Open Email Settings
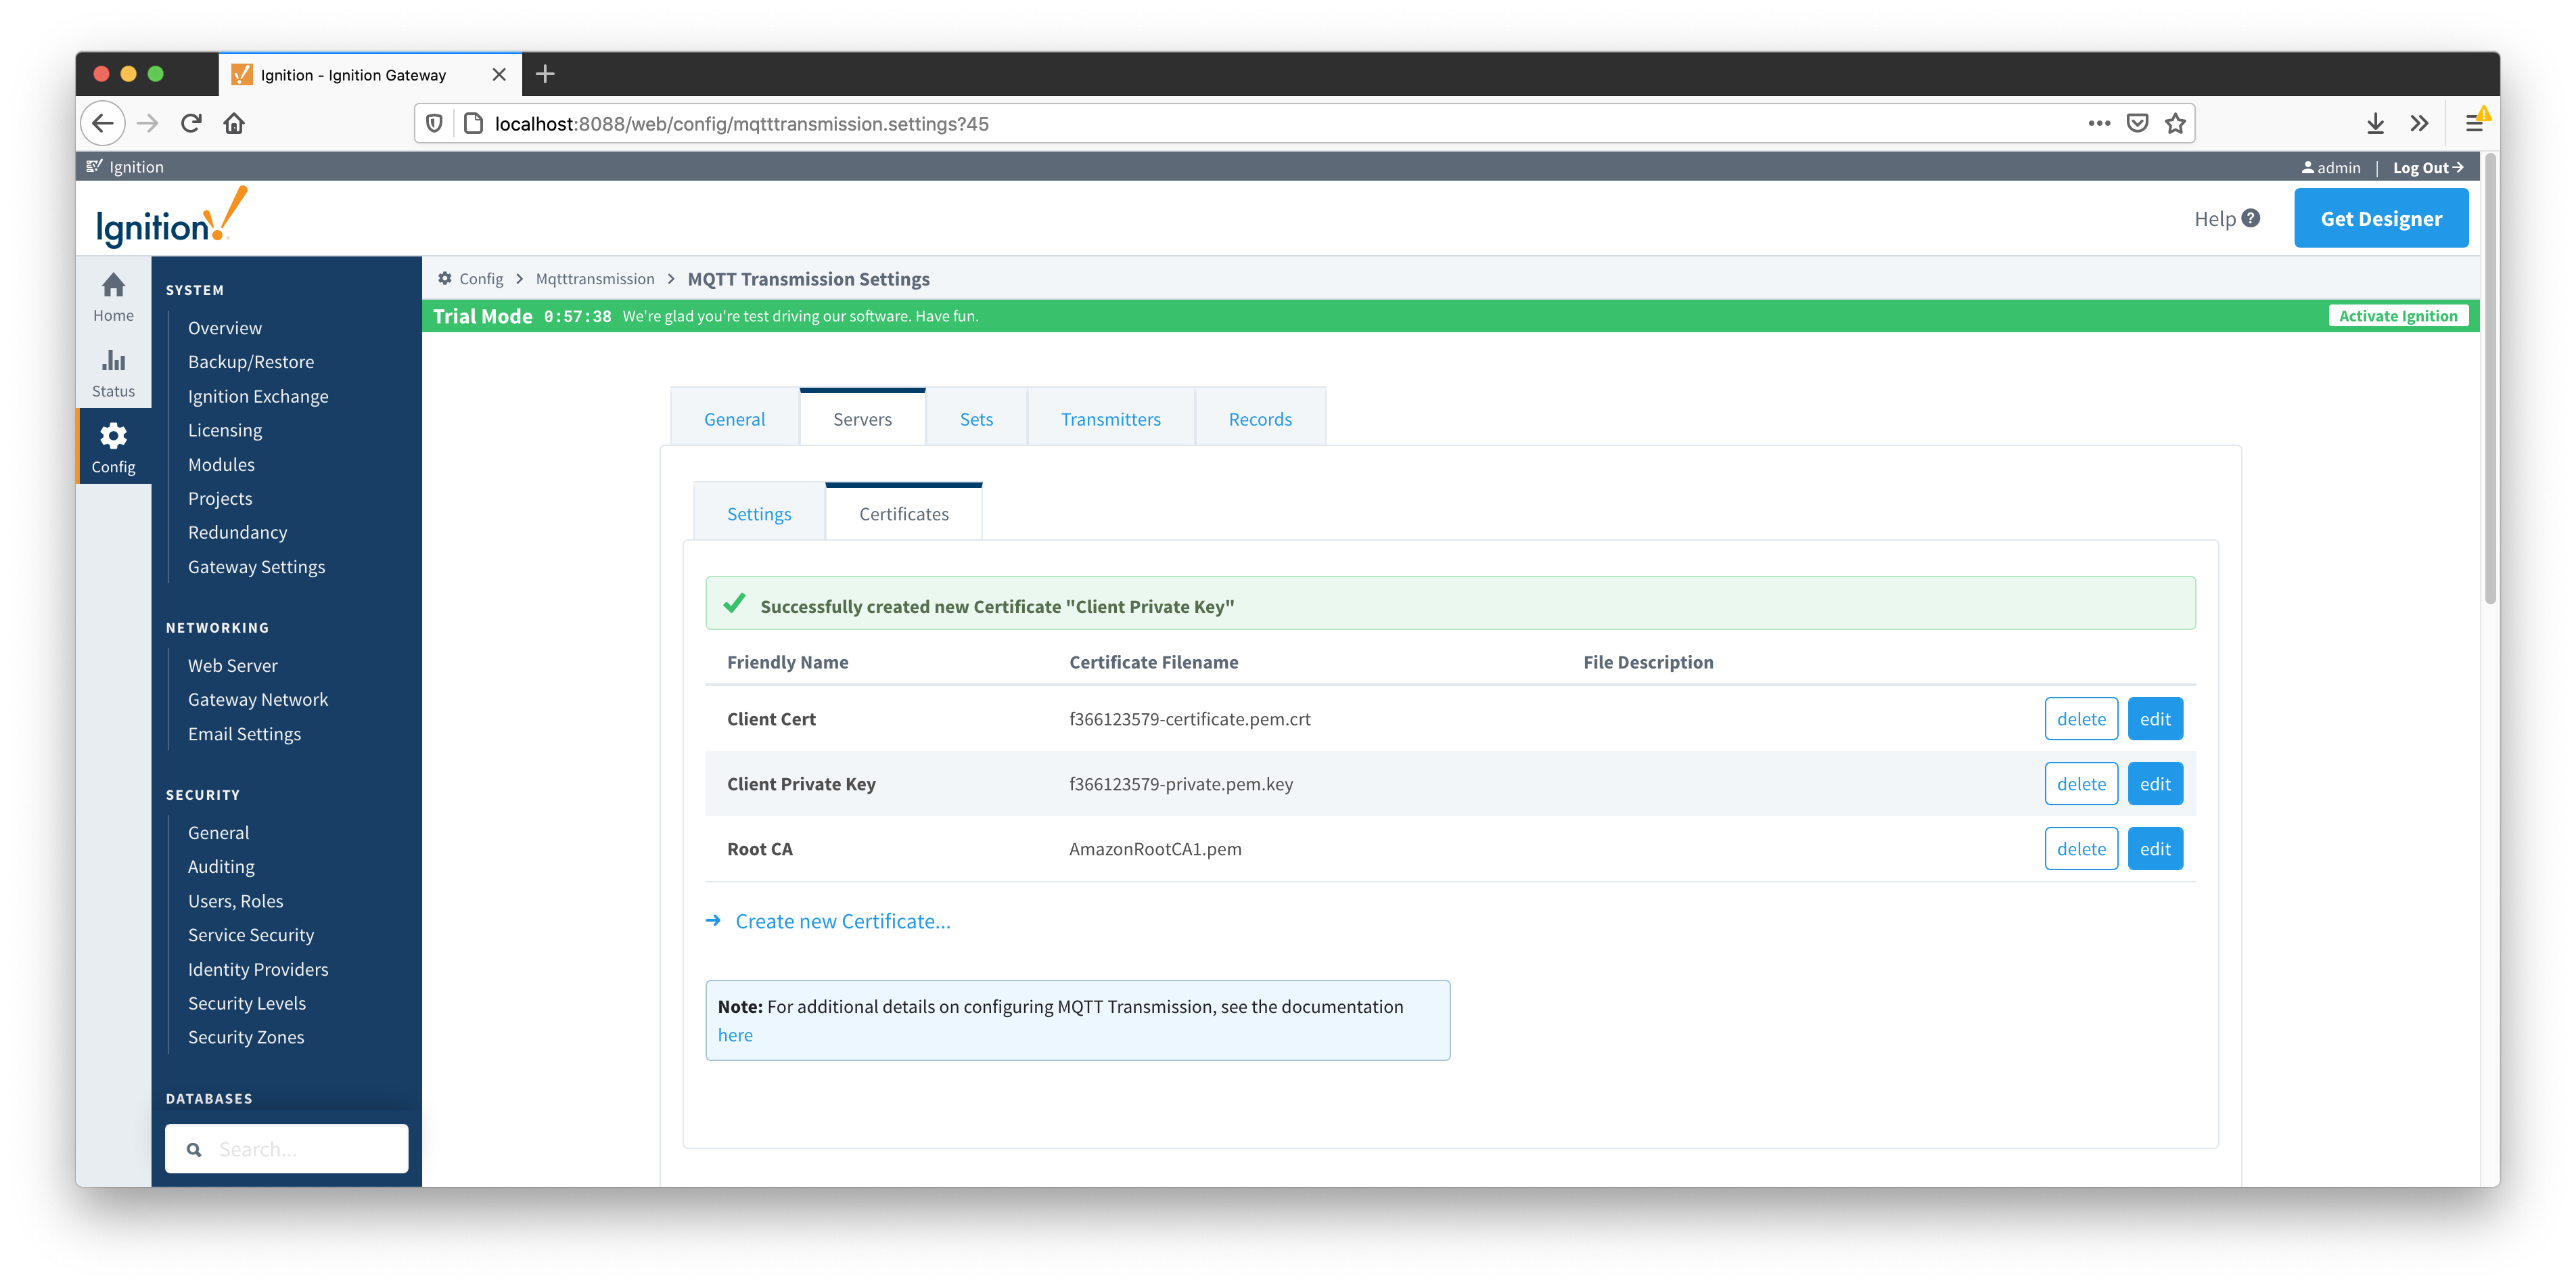Viewport: 2576px width, 1287px height. 244,734
